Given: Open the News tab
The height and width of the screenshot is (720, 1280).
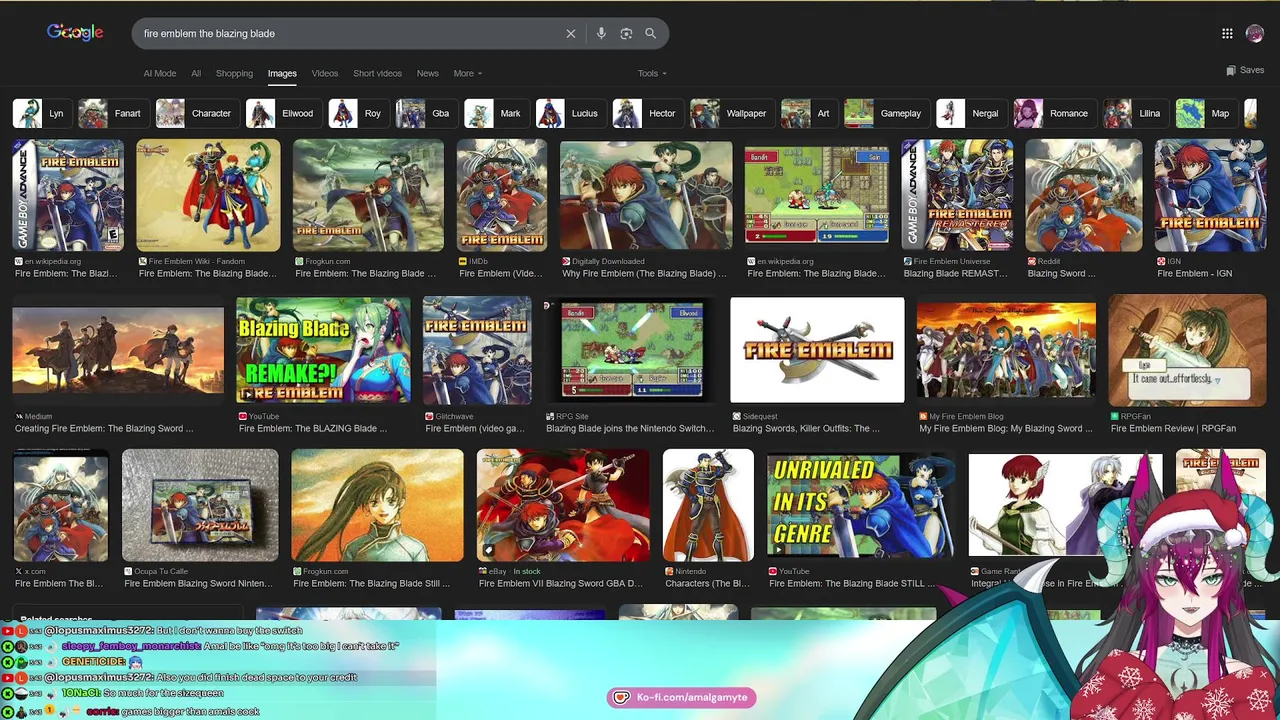Looking at the screenshot, I should point(427,73).
